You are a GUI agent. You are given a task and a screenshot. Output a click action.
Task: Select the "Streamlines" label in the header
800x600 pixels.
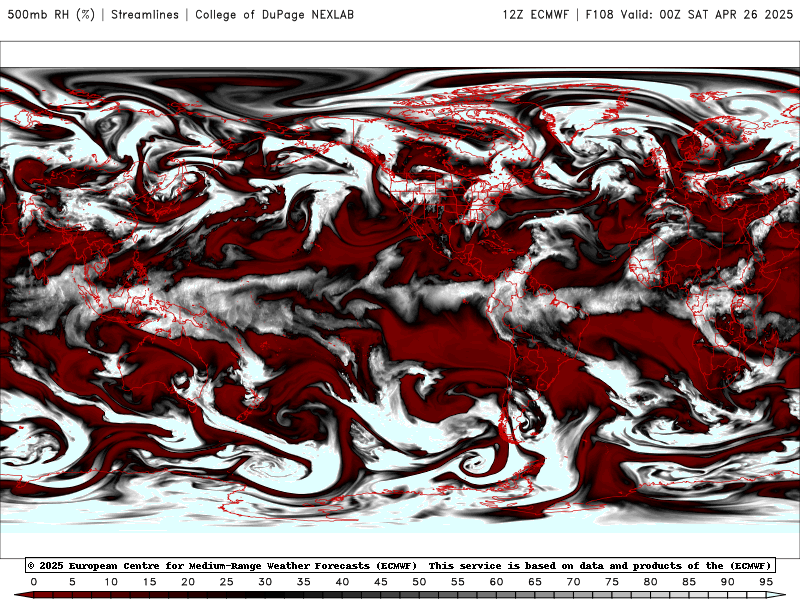tap(145, 14)
